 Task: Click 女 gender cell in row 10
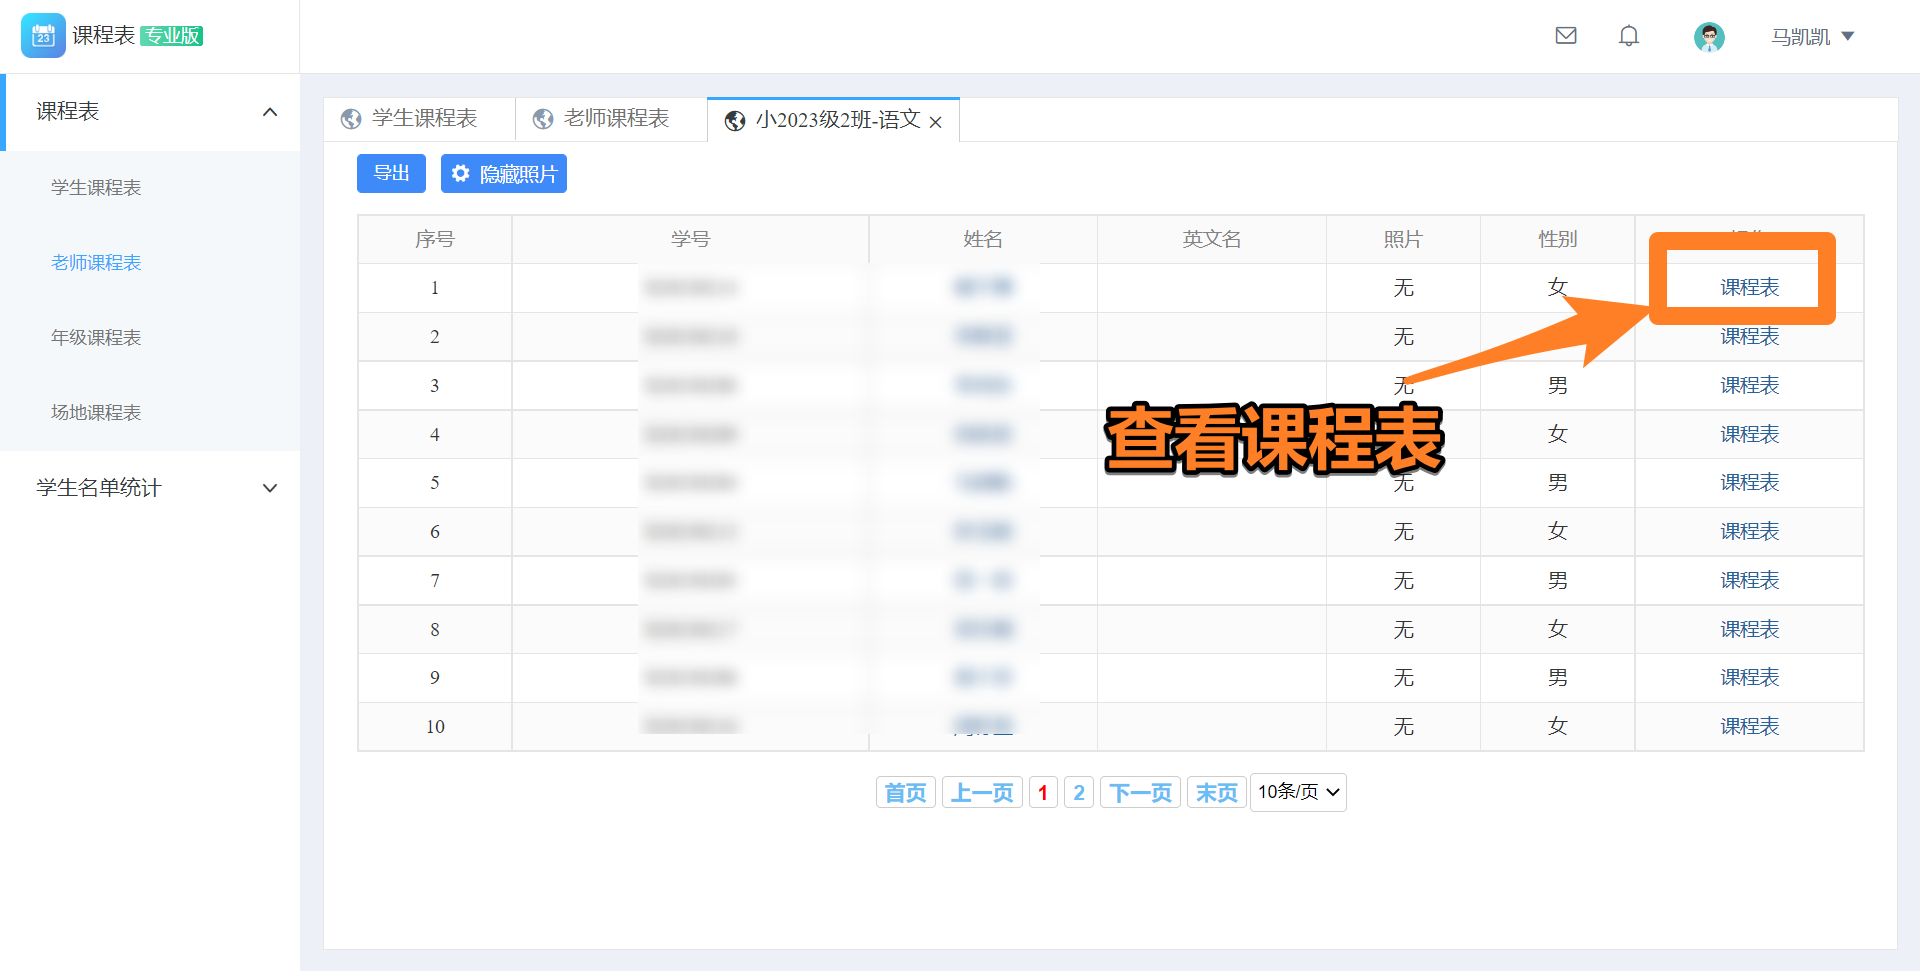(1558, 727)
